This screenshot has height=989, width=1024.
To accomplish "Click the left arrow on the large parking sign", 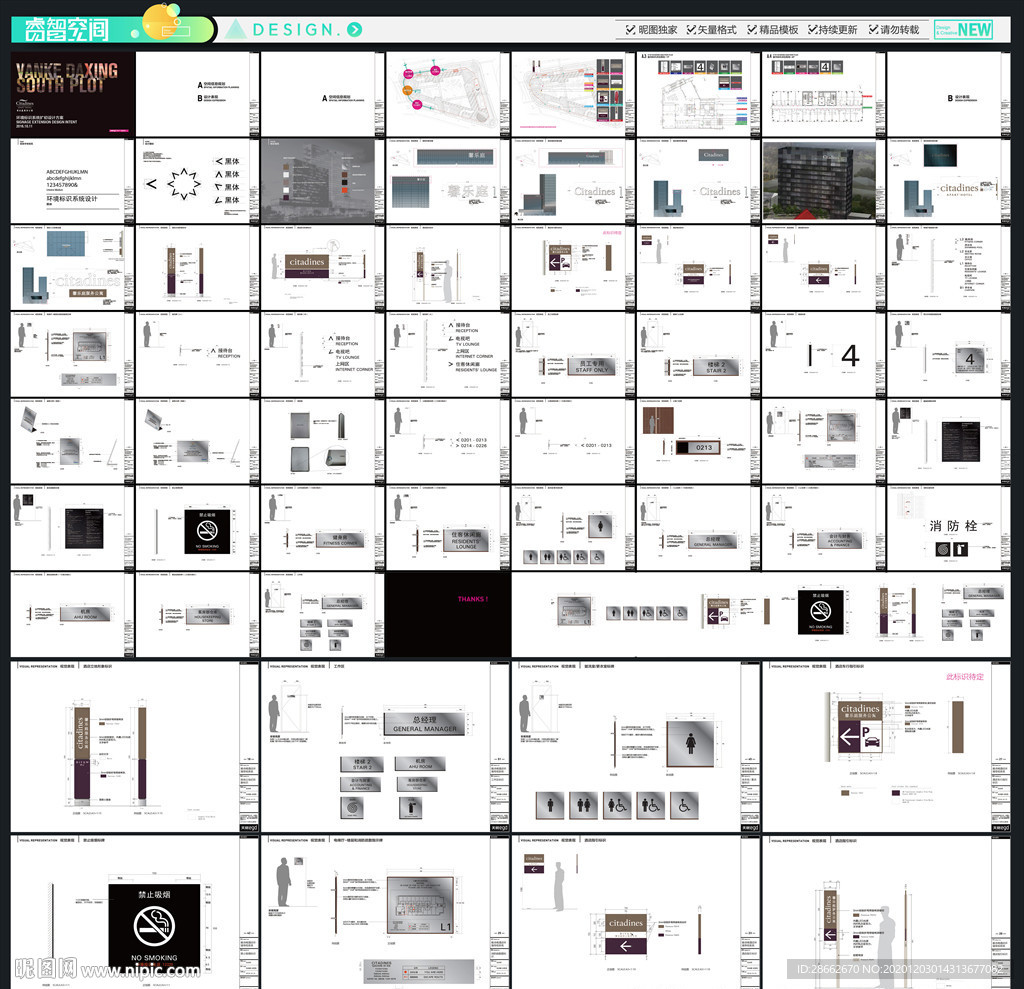I will pos(848,738).
